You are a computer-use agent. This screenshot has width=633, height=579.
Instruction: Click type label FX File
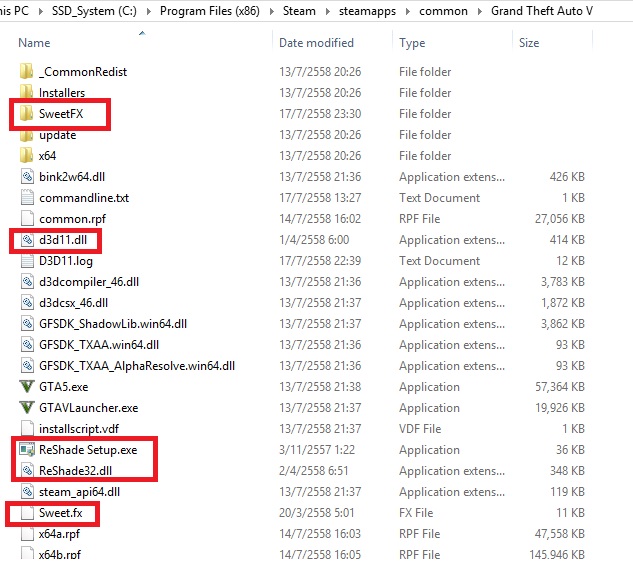416,513
